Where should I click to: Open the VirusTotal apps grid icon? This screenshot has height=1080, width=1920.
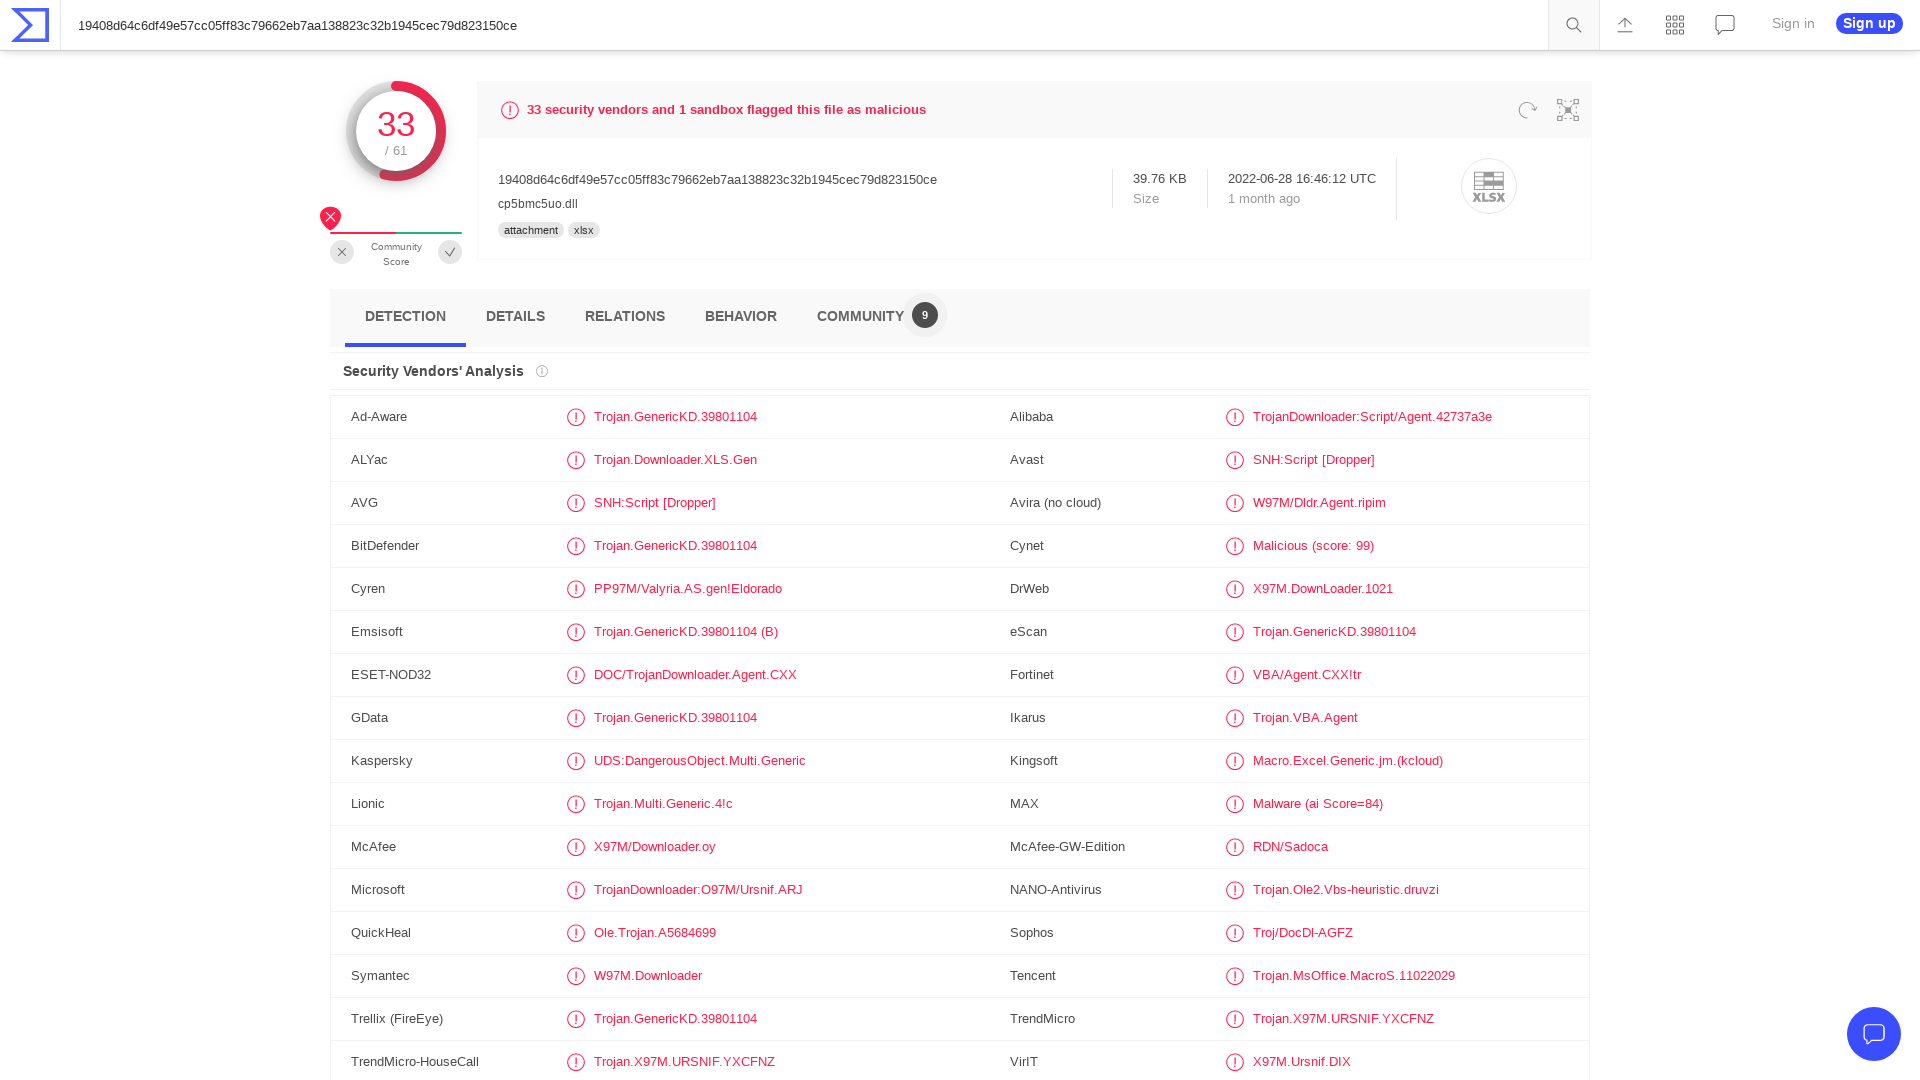tap(1674, 25)
